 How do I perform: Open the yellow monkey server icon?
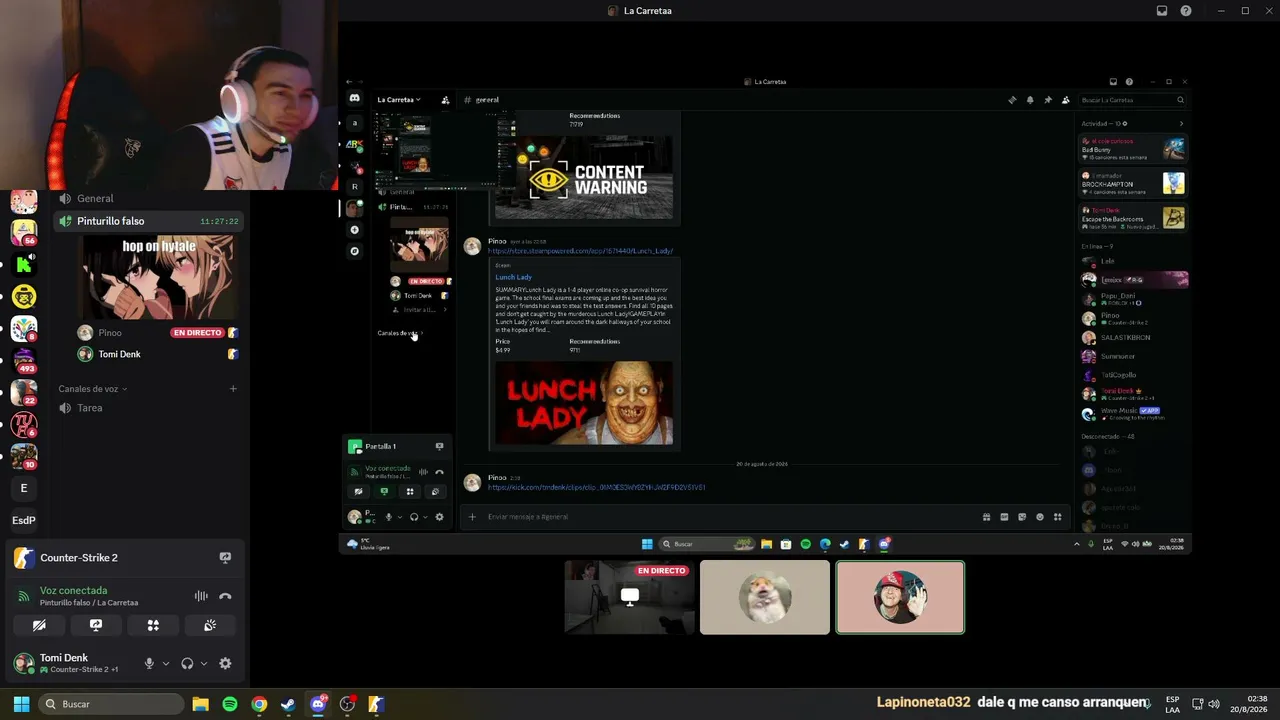coord(24,296)
